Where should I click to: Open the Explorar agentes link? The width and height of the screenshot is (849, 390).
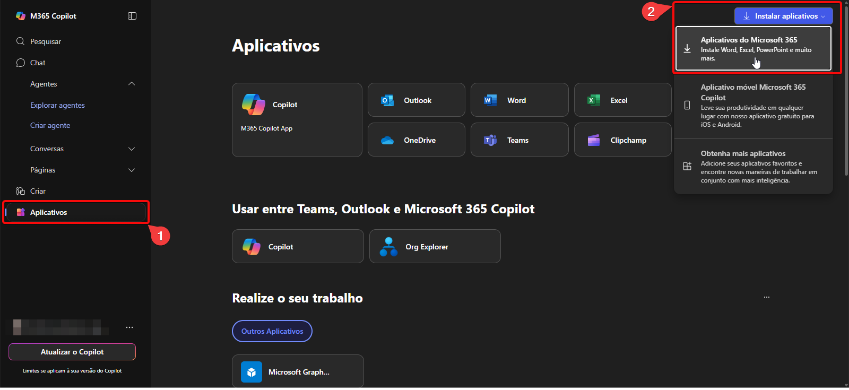click(x=57, y=106)
